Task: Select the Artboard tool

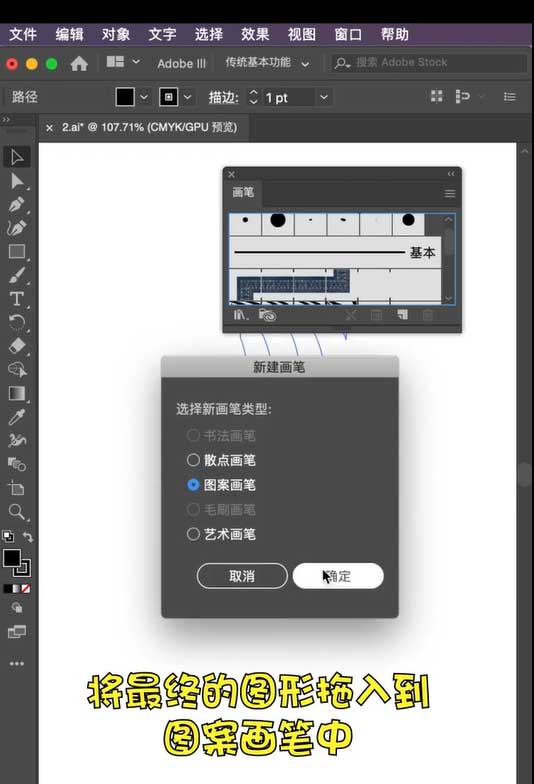Action: [x=17, y=488]
